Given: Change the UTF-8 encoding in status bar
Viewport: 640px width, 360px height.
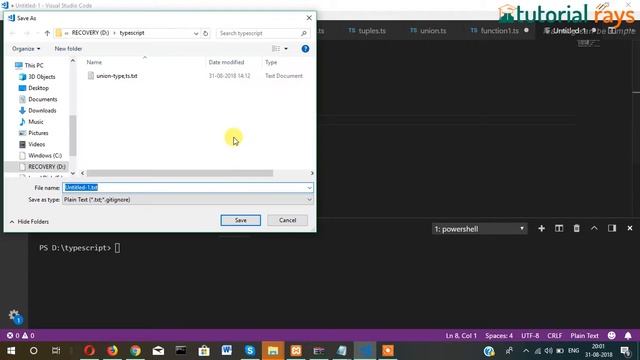Looking at the screenshot, I should 530,336.
